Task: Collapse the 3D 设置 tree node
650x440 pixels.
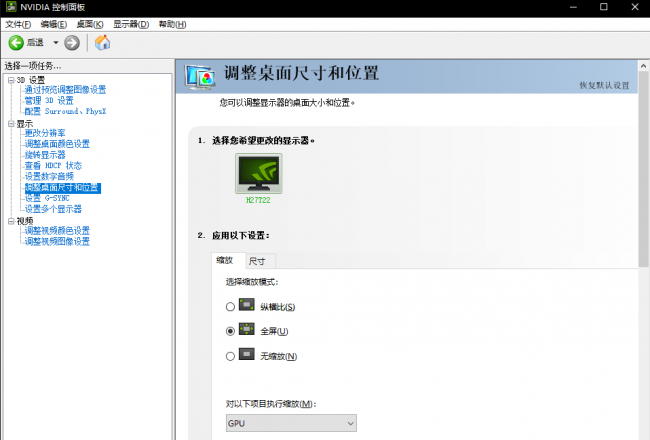Action: (11, 80)
